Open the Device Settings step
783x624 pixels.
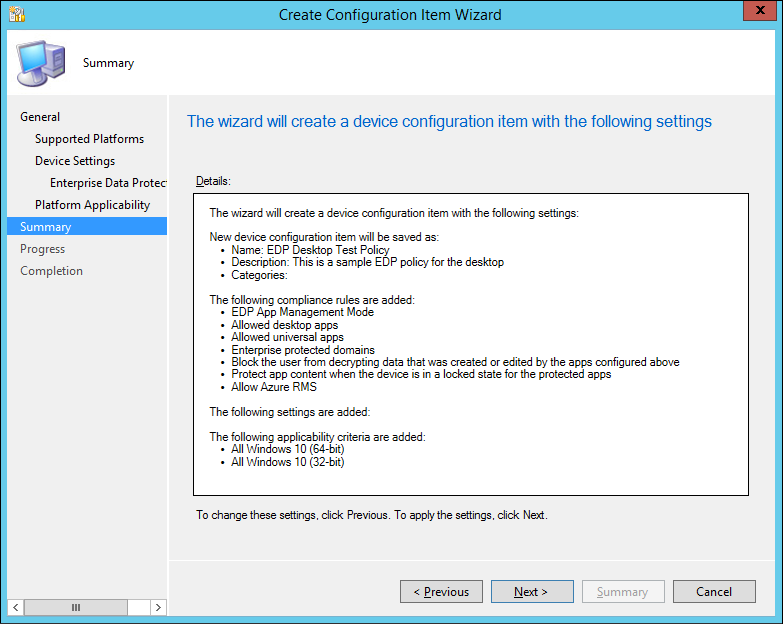point(75,161)
